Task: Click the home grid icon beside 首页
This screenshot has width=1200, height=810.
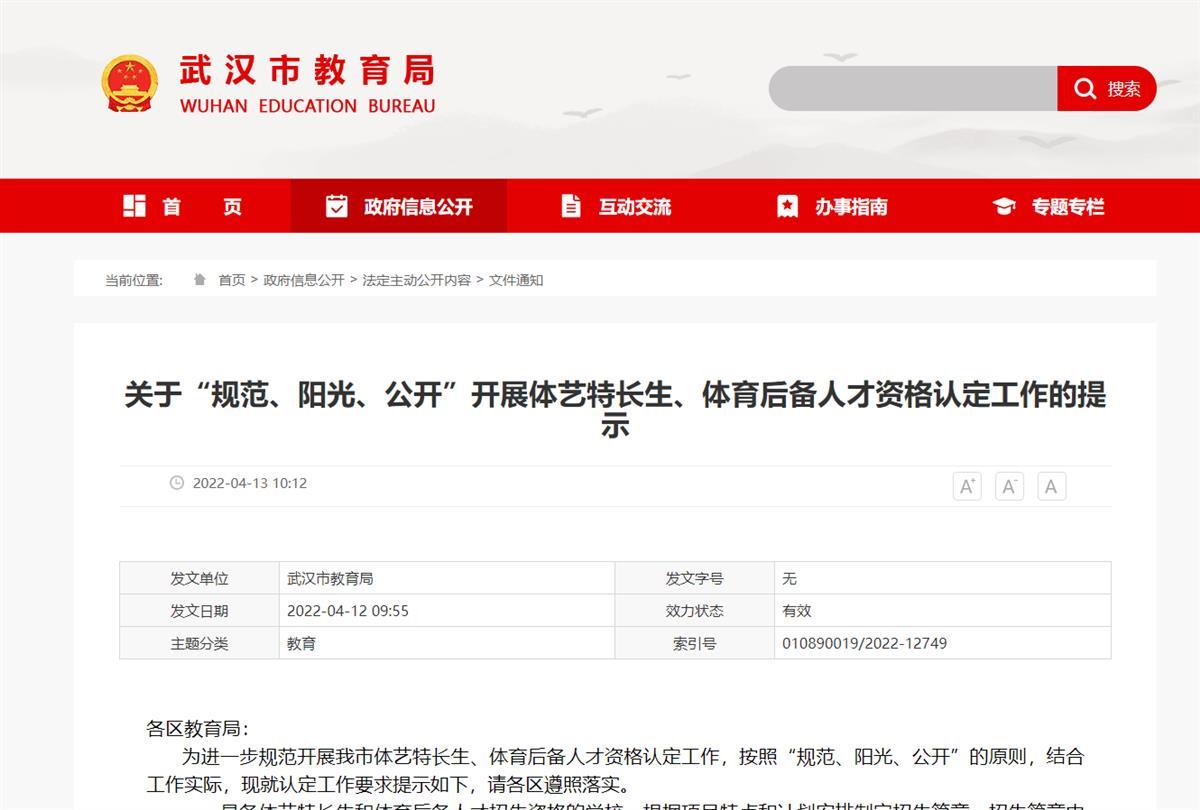Action: [x=134, y=206]
